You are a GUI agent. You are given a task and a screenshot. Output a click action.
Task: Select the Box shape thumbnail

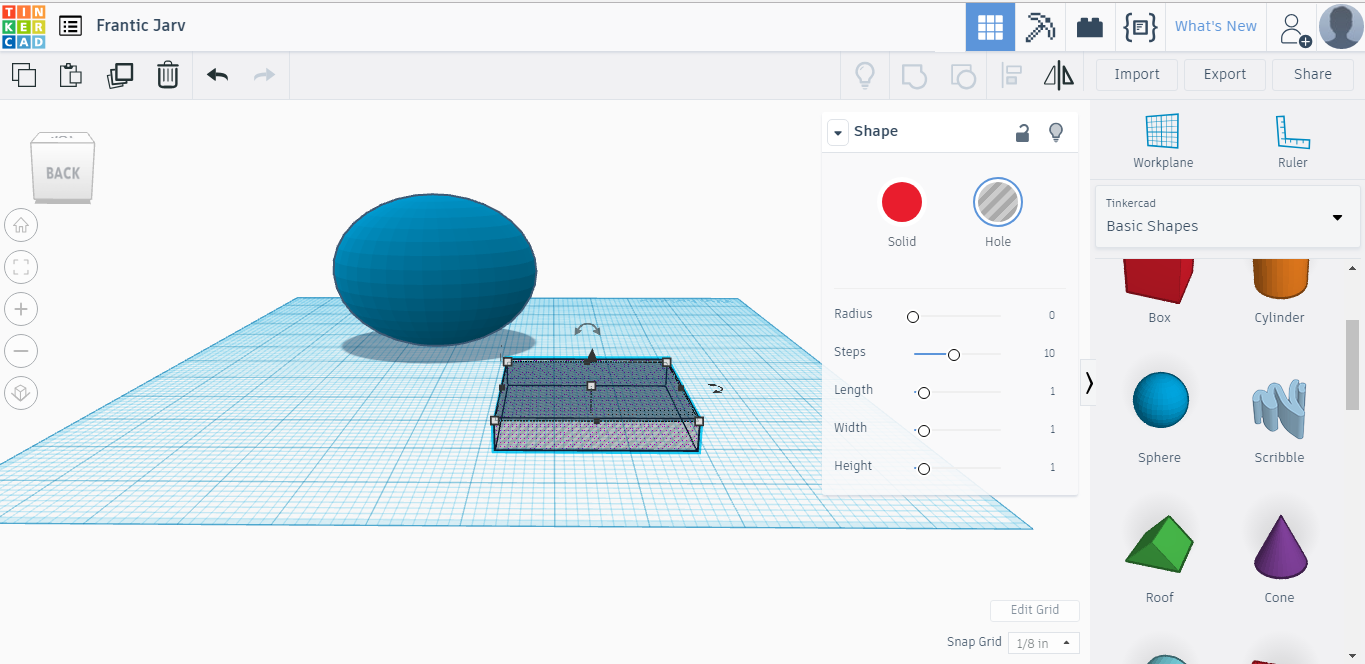(1159, 281)
